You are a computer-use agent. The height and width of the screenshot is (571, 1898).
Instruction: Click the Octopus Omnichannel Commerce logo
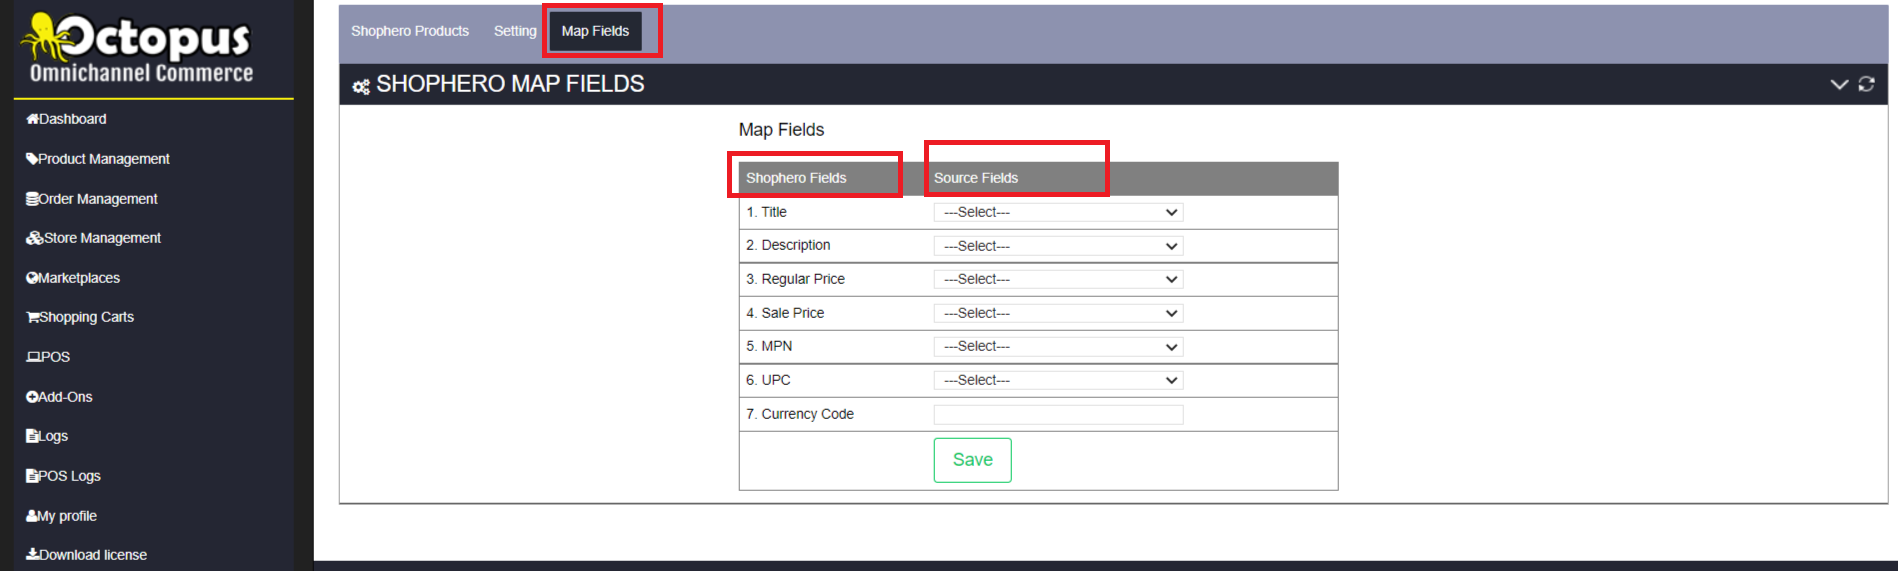(x=138, y=47)
